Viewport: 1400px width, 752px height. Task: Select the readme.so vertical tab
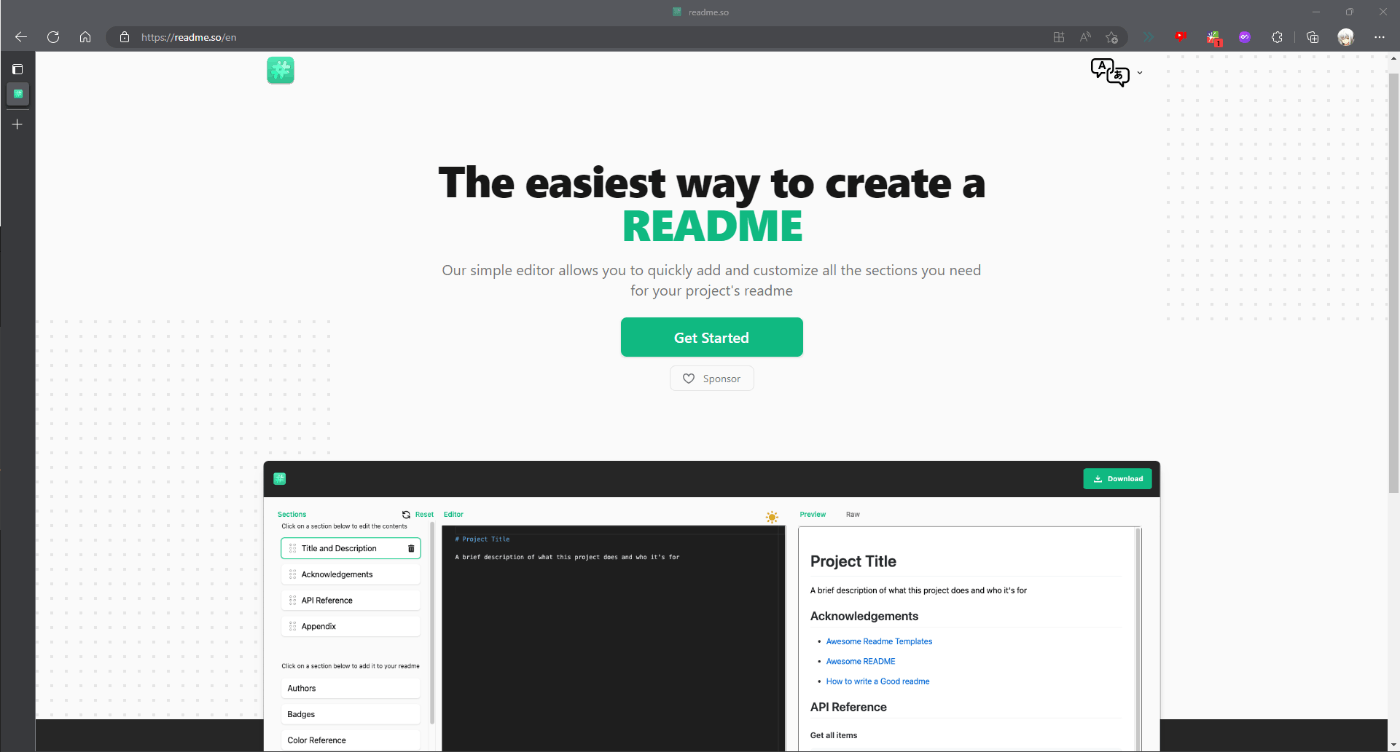(18, 94)
